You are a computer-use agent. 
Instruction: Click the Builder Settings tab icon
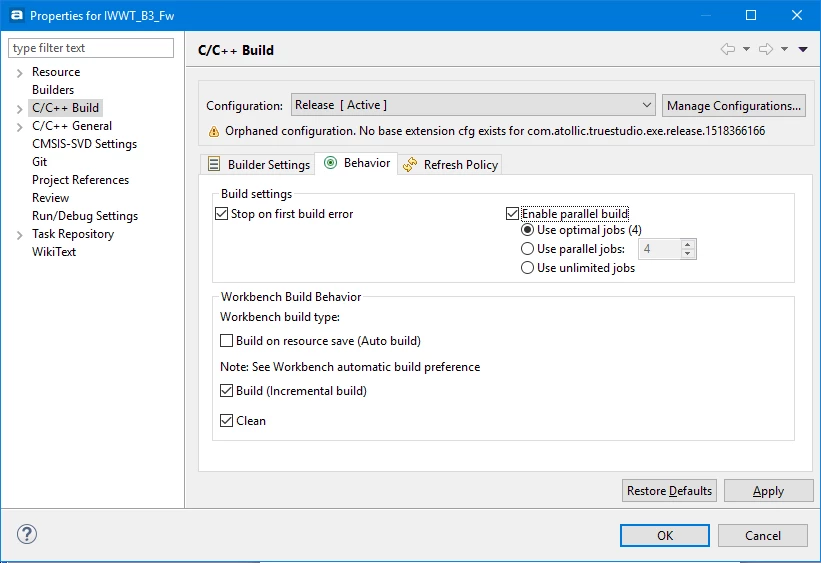click(x=214, y=164)
